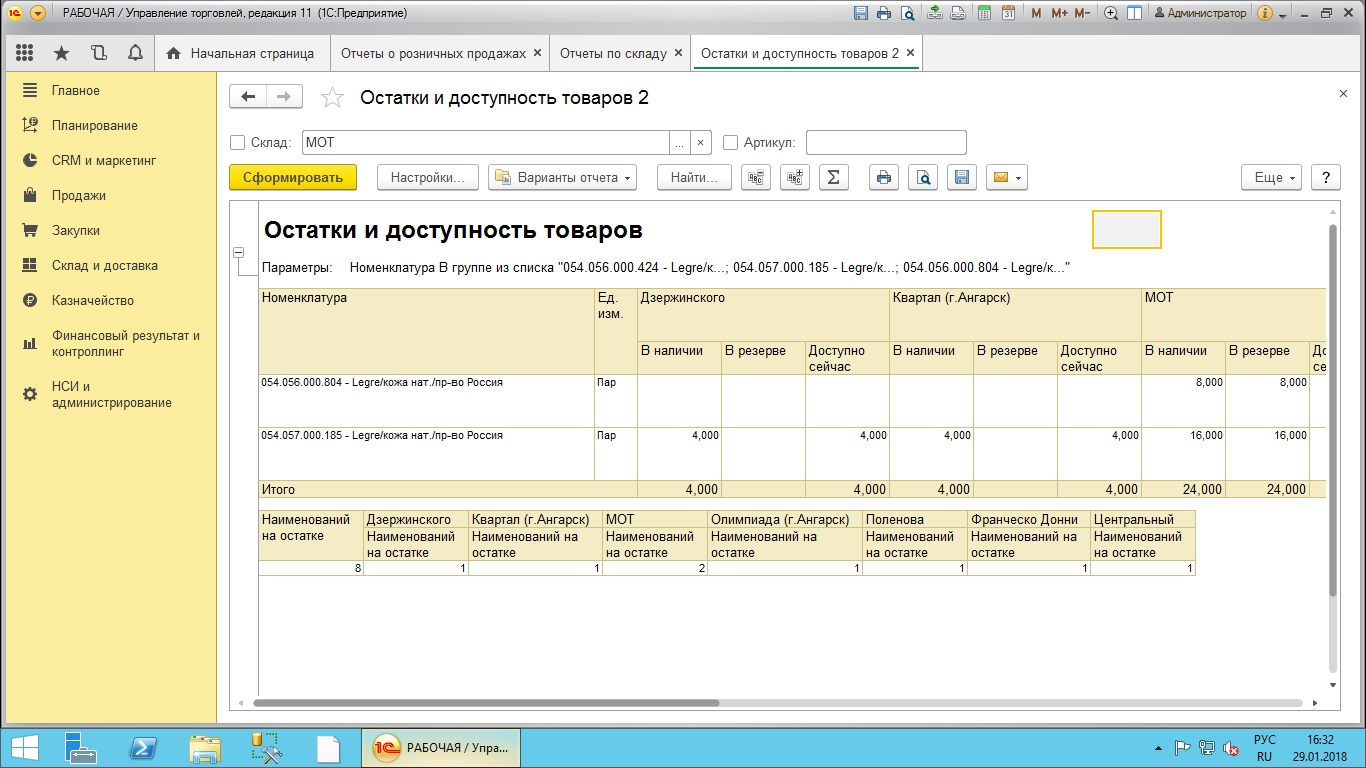Image resolution: width=1366 pixels, height=768 pixels.
Task: Collapse the report parameters group
Action: (x=239, y=253)
